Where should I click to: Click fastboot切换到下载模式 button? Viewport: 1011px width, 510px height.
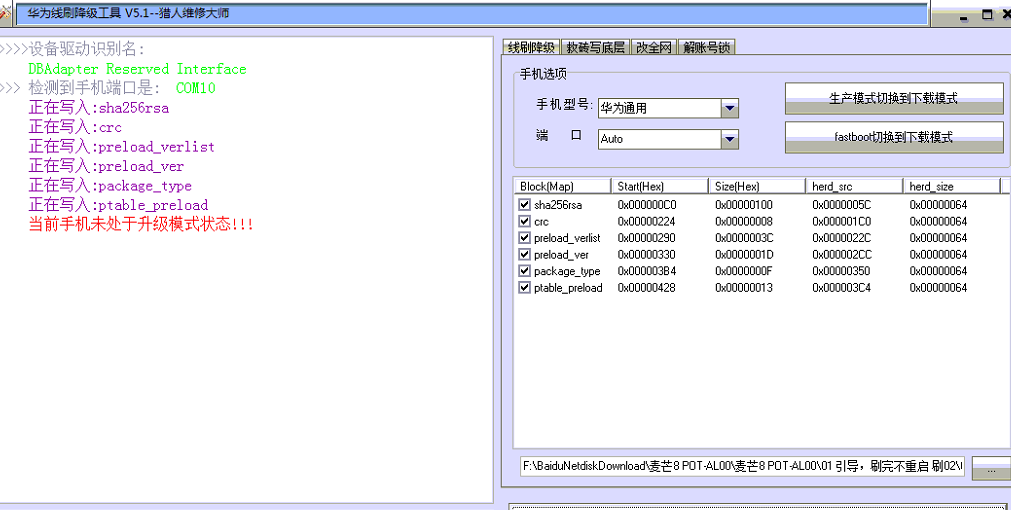[894, 137]
